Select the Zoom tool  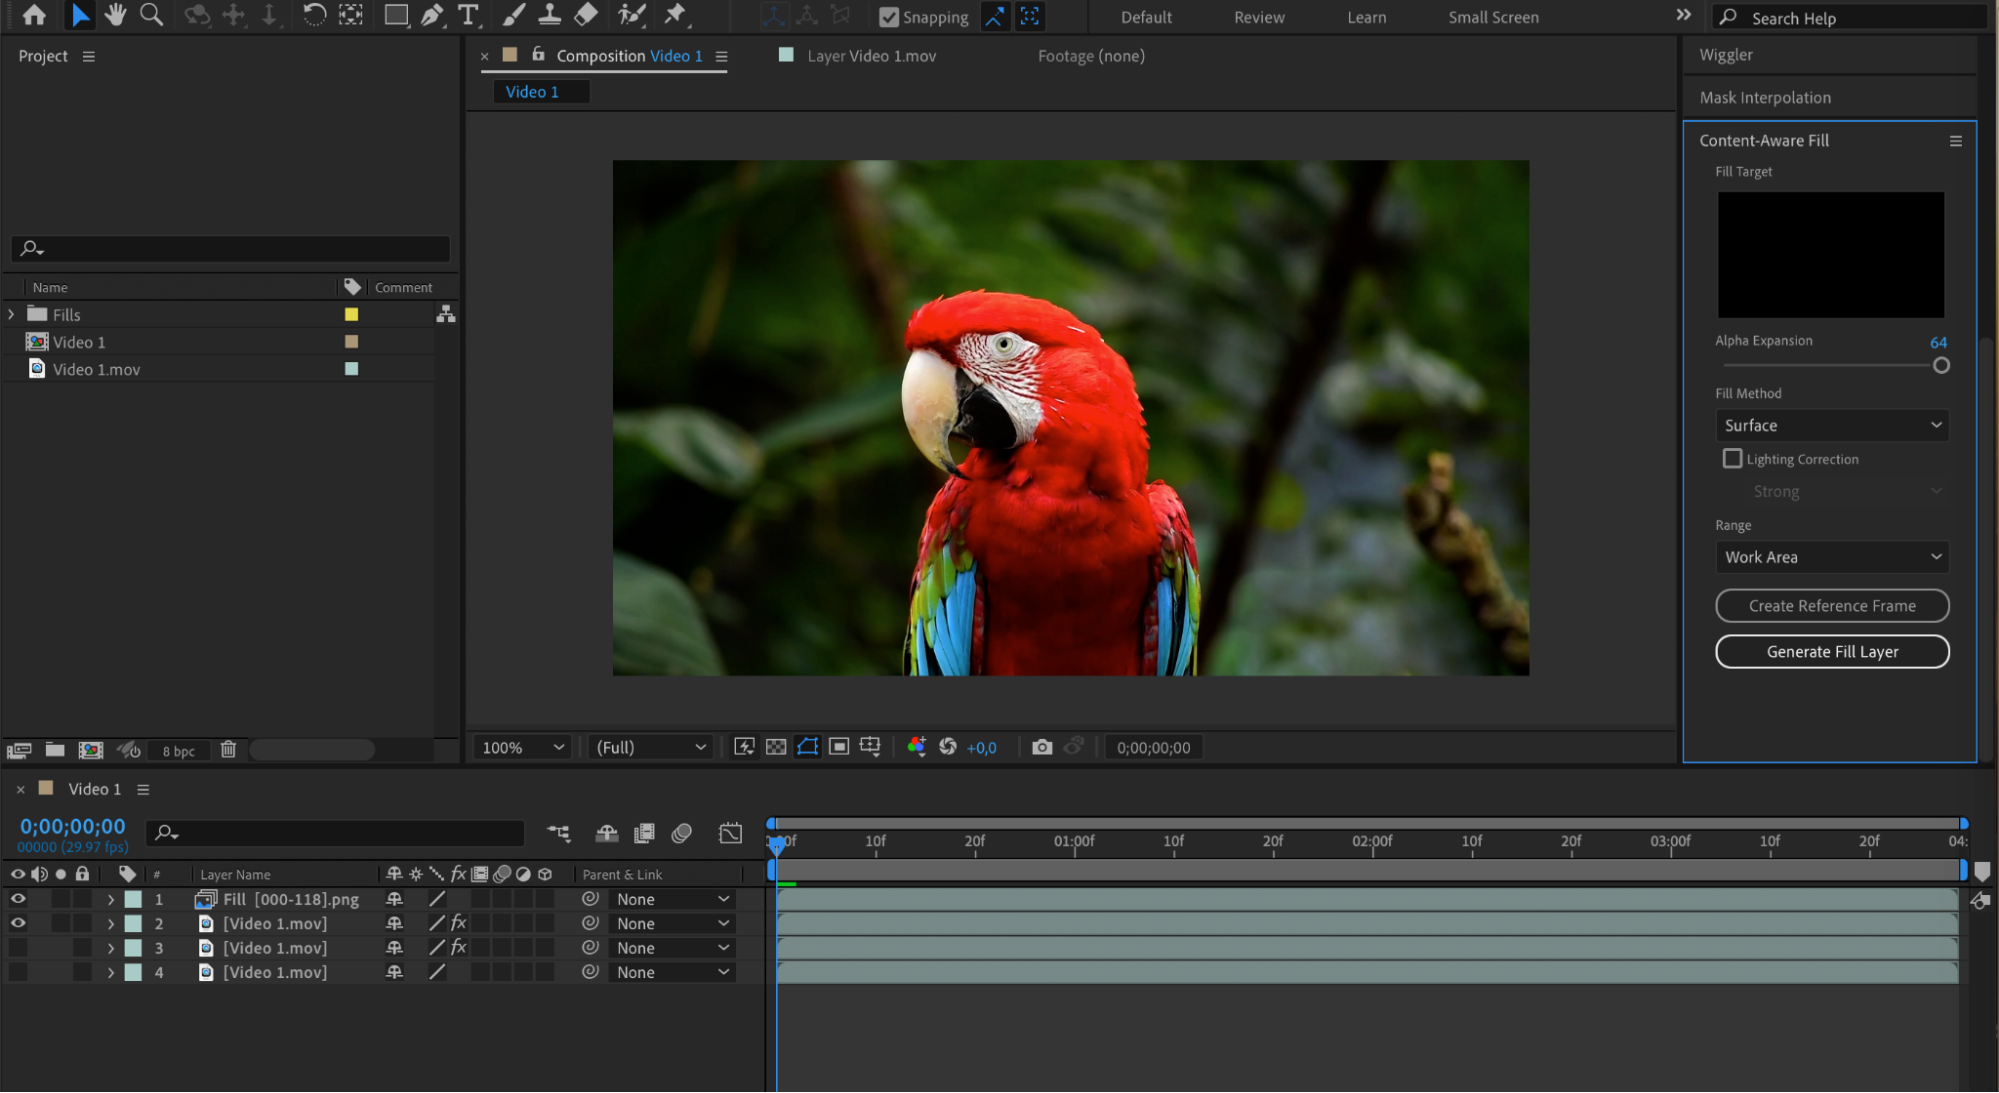pyautogui.click(x=151, y=15)
